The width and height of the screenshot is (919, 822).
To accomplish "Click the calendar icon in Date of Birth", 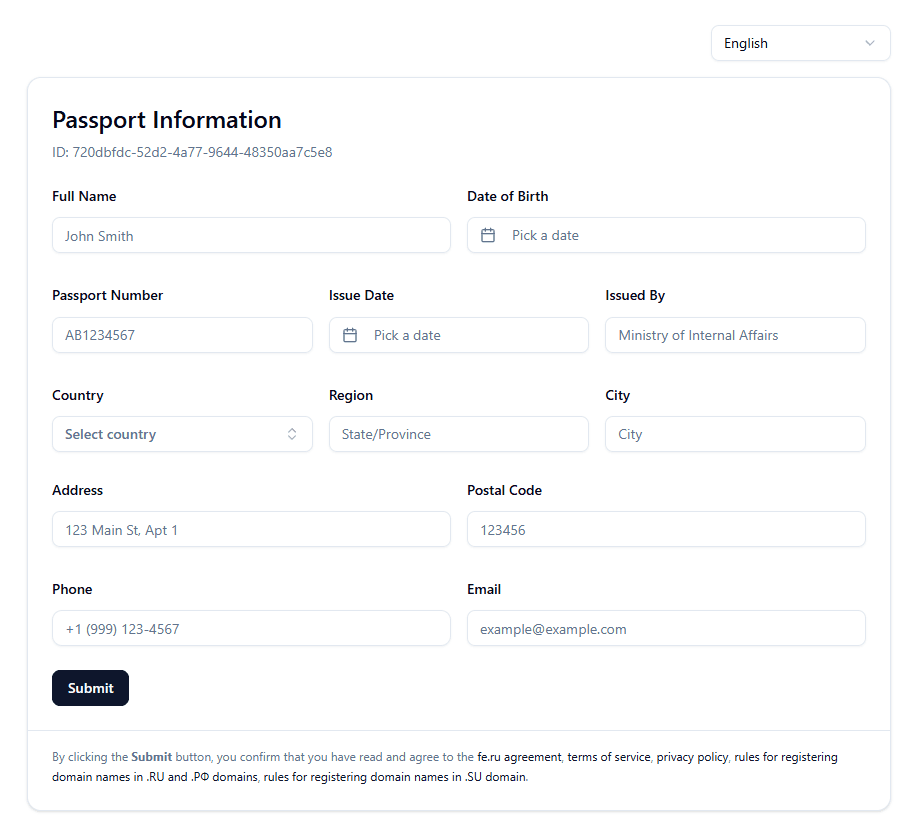I will [488, 235].
